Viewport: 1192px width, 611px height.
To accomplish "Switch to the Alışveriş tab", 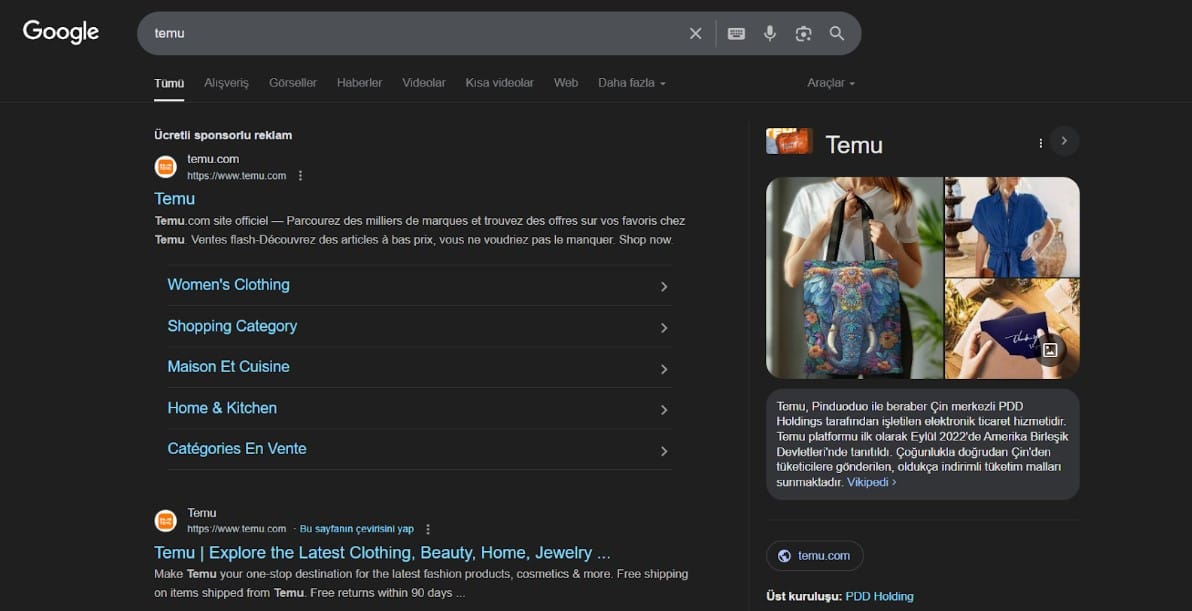I will pos(226,83).
